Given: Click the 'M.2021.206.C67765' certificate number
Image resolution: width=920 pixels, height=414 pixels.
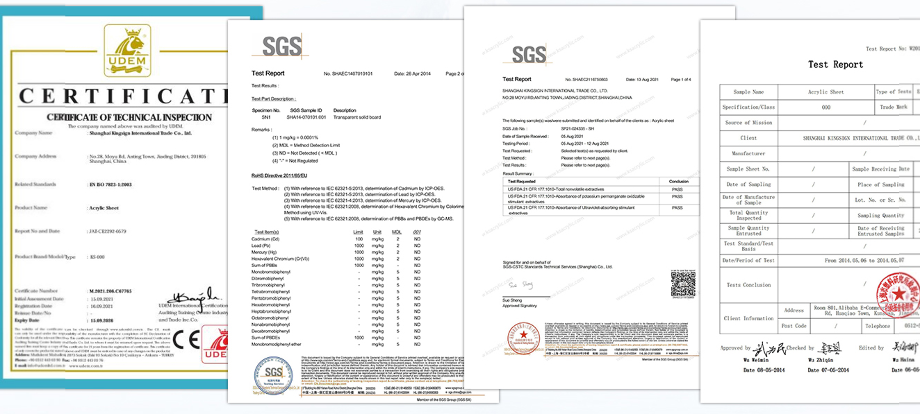Looking at the screenshot, I should click(x=110, y=290).
